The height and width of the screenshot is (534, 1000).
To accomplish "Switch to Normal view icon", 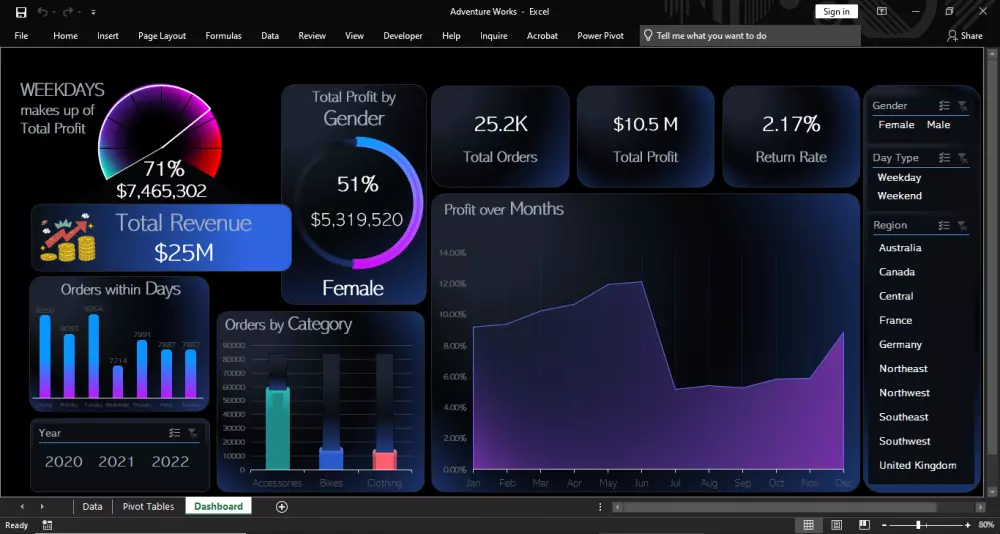I will pyautogui.click(x=809, y=525).
